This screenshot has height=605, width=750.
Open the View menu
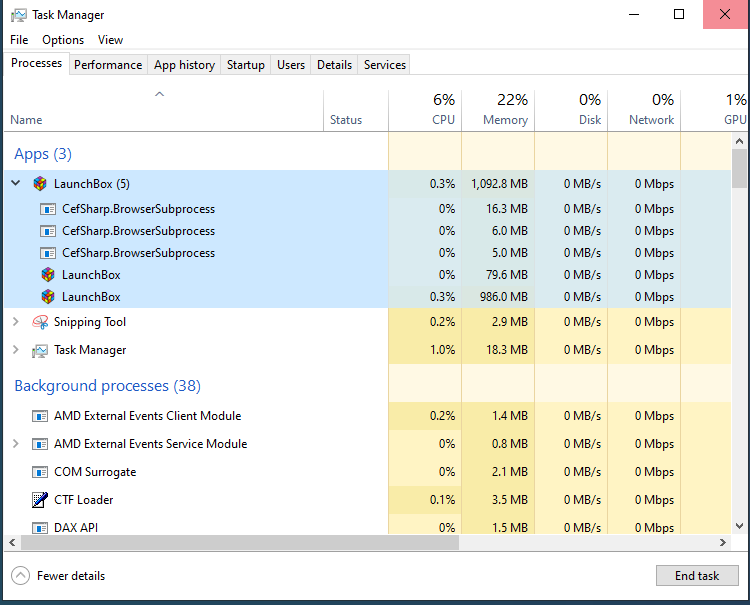pos(110,40)
